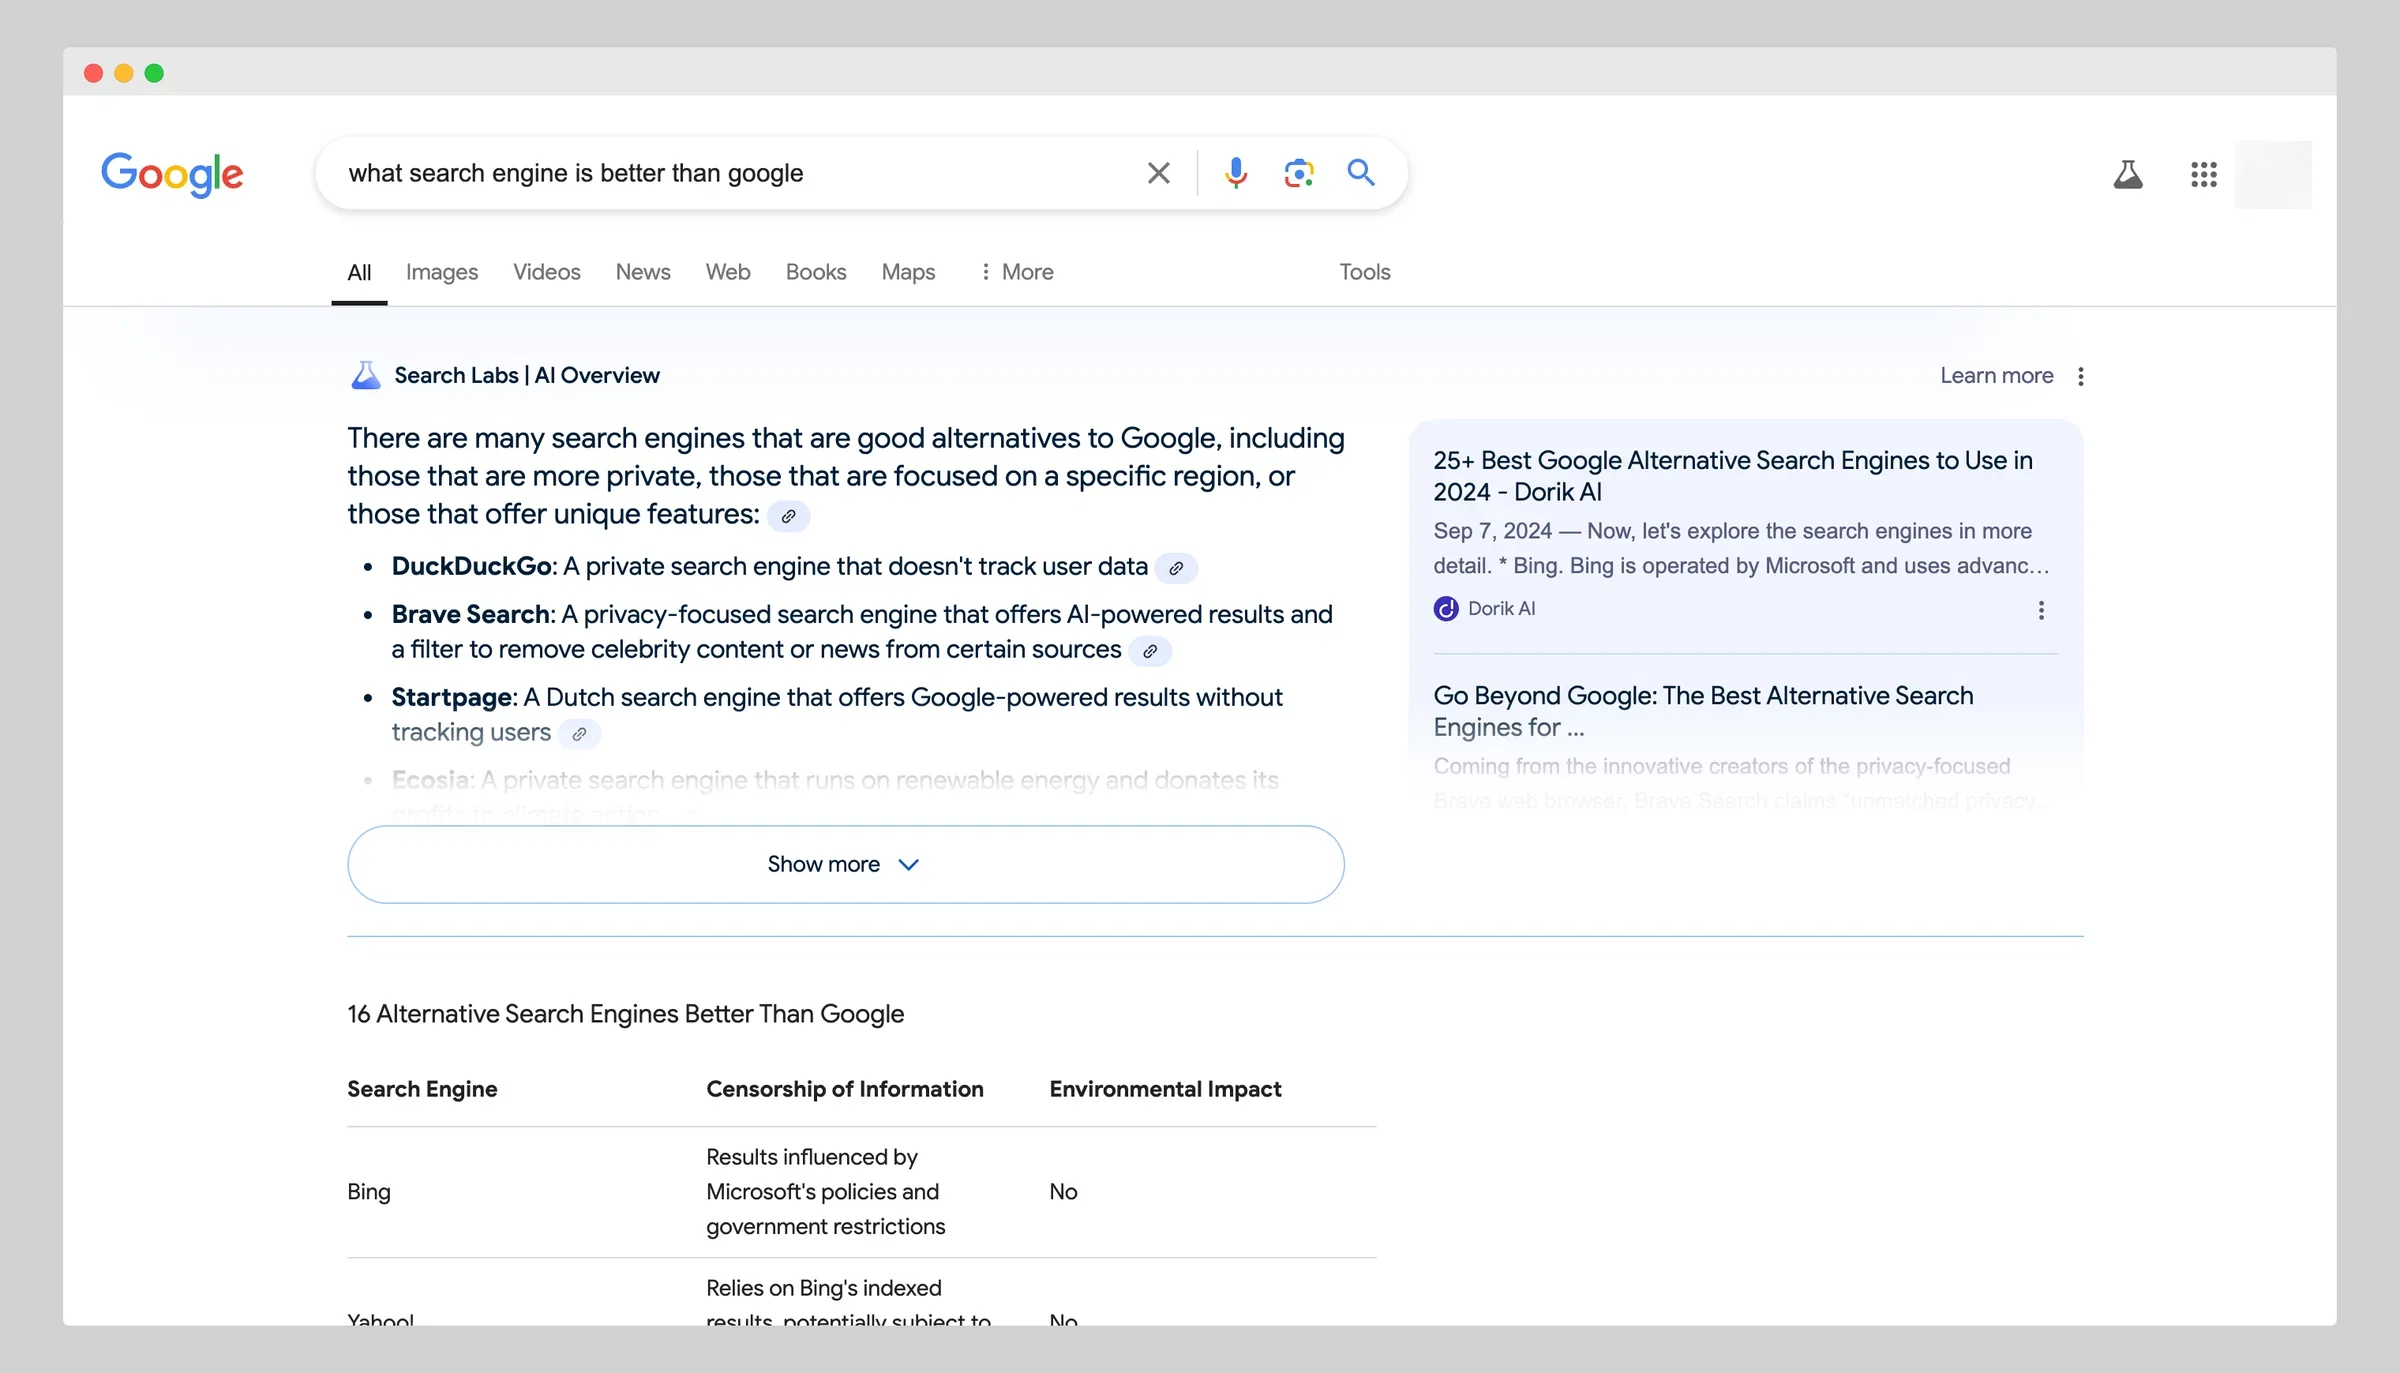Clear the search query with the X icon
Image resolution: width=2400 pixels, height=1373 pixels.
click(x=1158, y=173)
